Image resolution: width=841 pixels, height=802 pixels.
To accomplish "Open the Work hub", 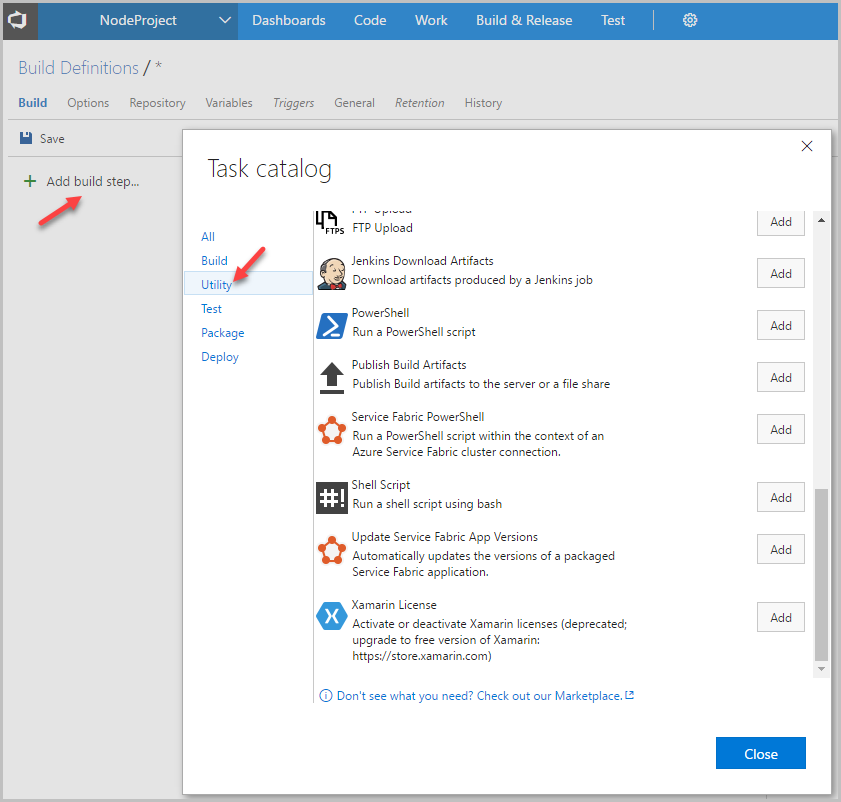I will click(431, 20).
